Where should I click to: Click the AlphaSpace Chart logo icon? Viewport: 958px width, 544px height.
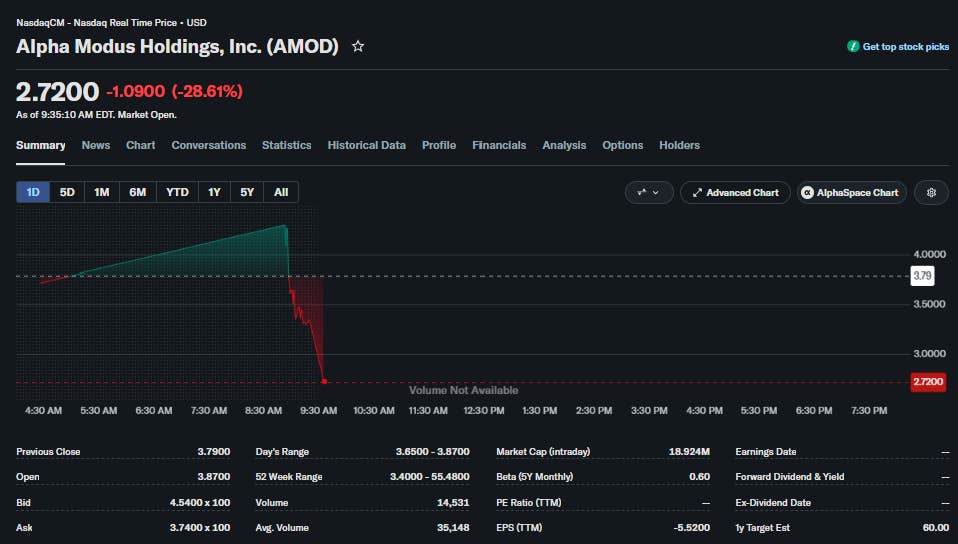click(807, 193)
